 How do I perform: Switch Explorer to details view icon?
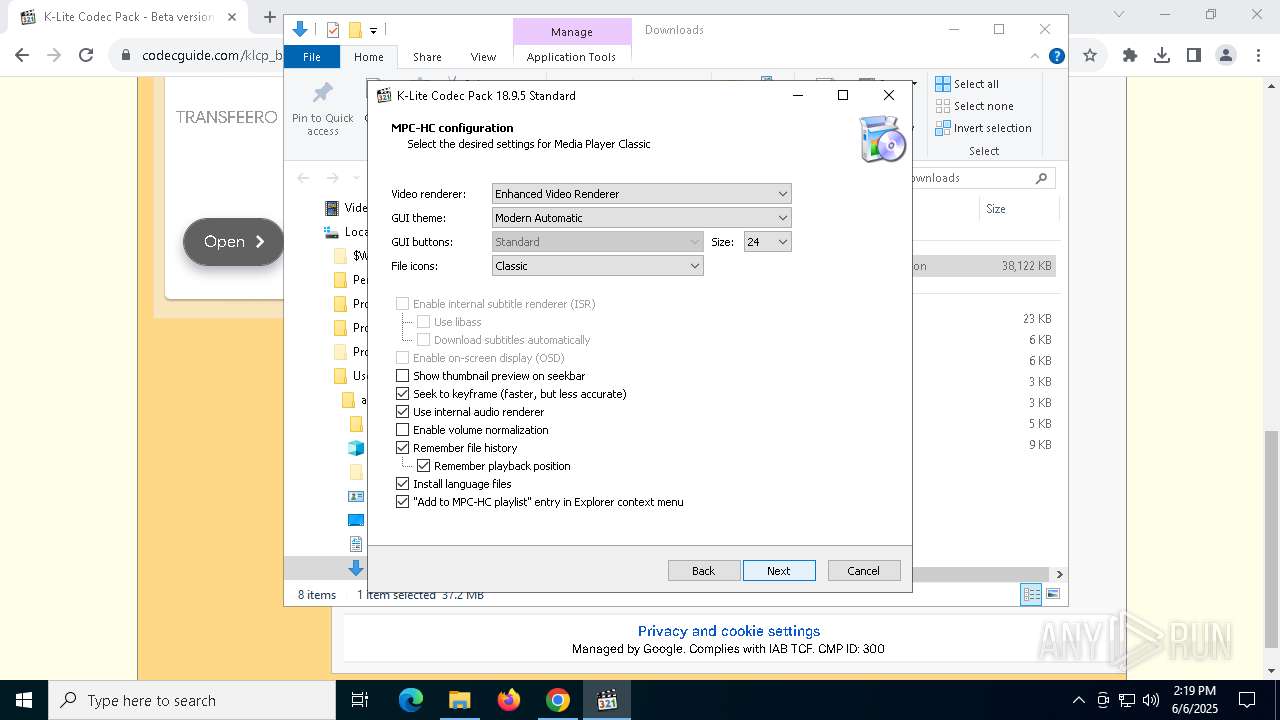coord(1030,595)
